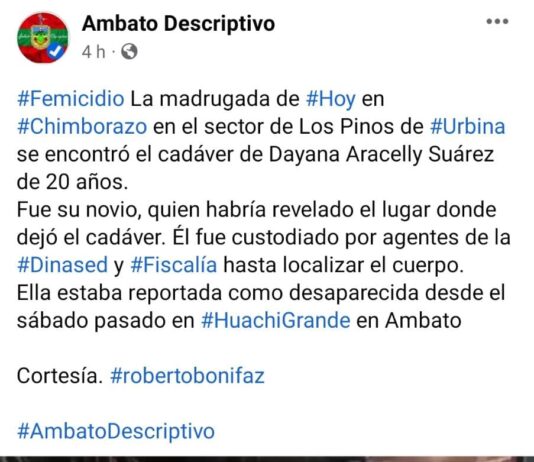Open the #Dinased hashtag
This screenshot has height=462, width=534.
[62, 265]
